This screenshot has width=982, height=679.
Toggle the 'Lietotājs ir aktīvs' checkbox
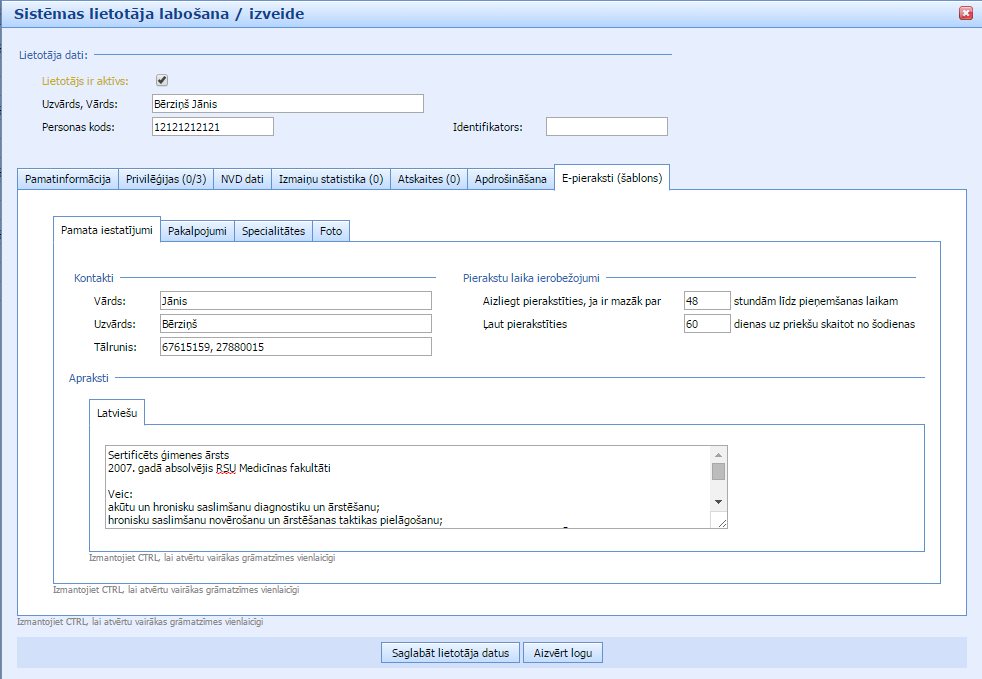pos(162,81)
